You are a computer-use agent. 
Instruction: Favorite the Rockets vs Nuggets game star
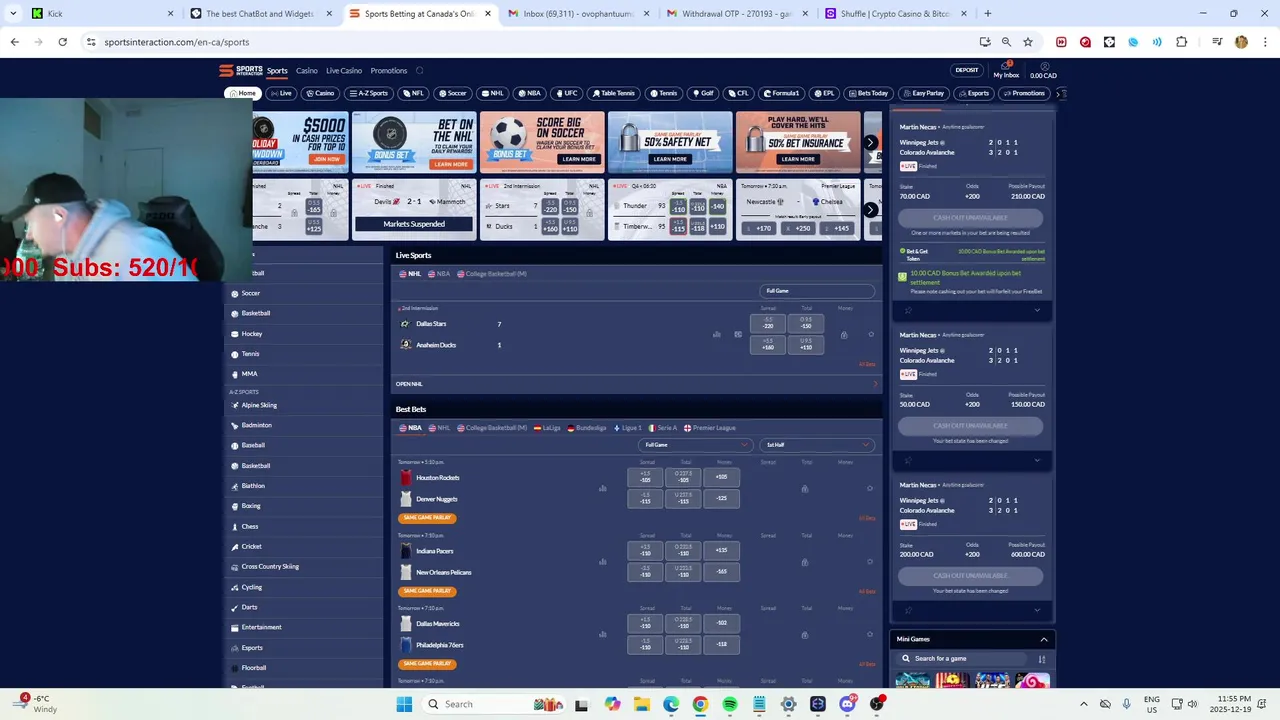870,488
